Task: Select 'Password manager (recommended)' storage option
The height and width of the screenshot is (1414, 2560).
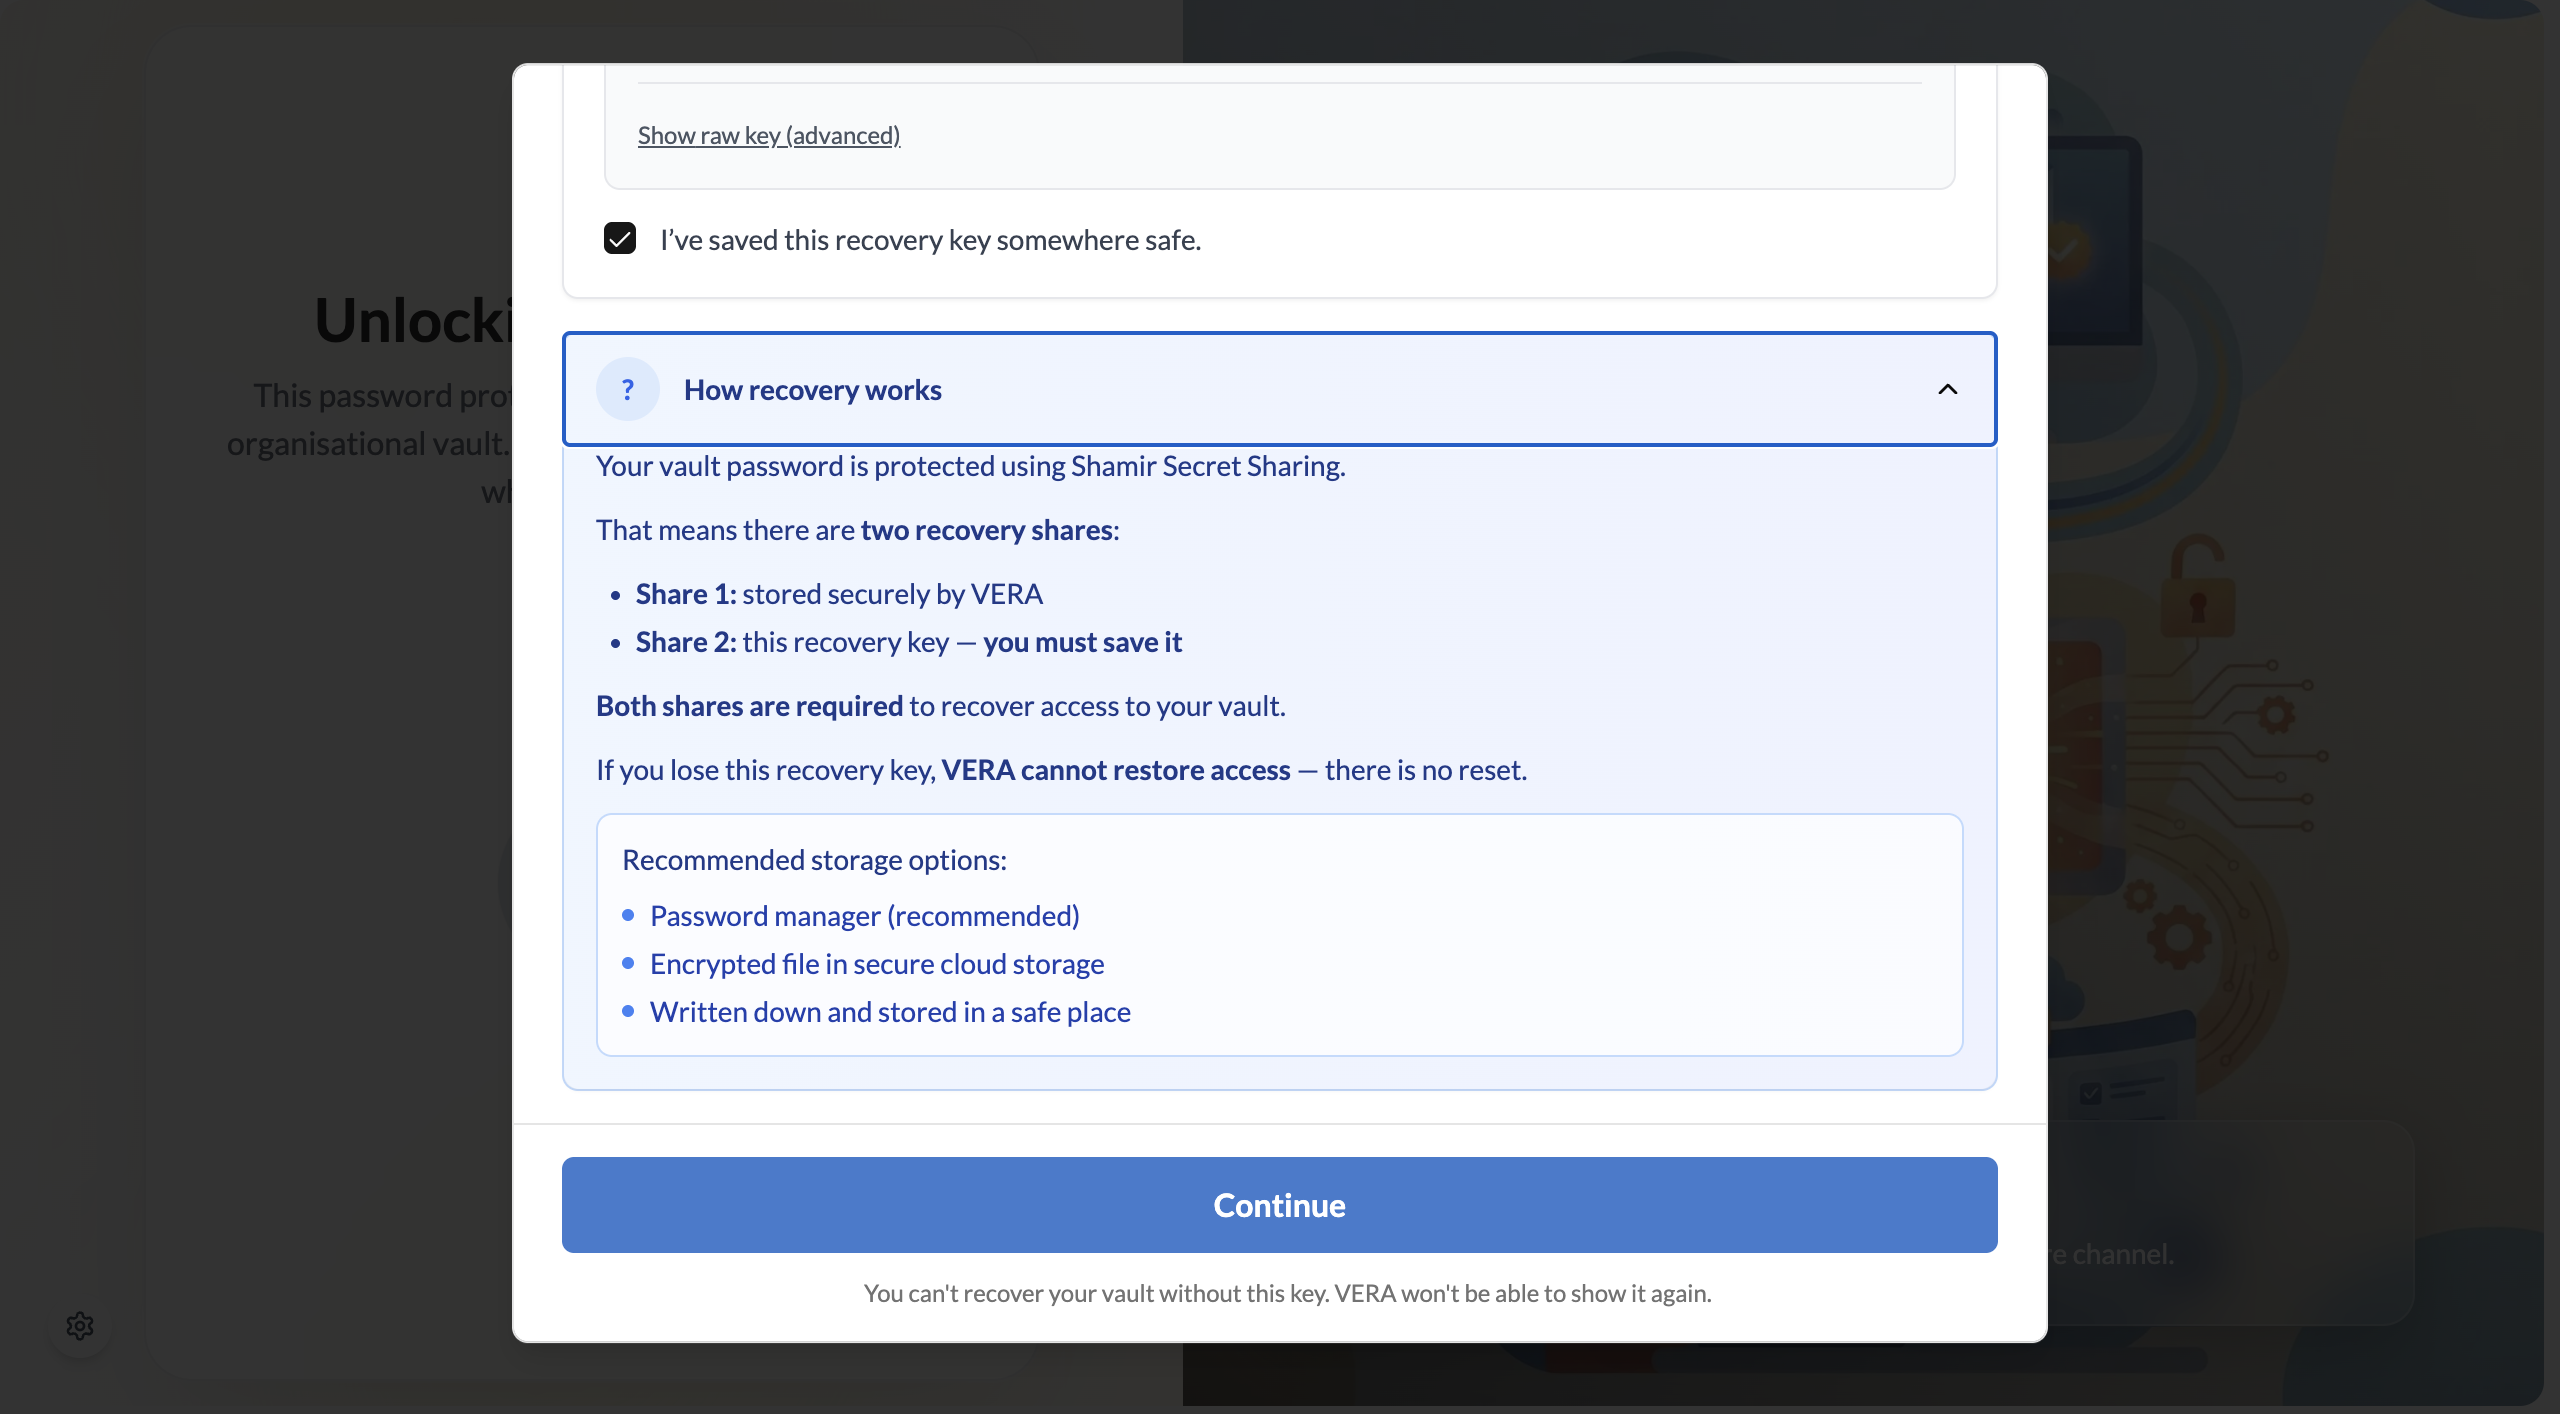Action: (x=864, y=915)
